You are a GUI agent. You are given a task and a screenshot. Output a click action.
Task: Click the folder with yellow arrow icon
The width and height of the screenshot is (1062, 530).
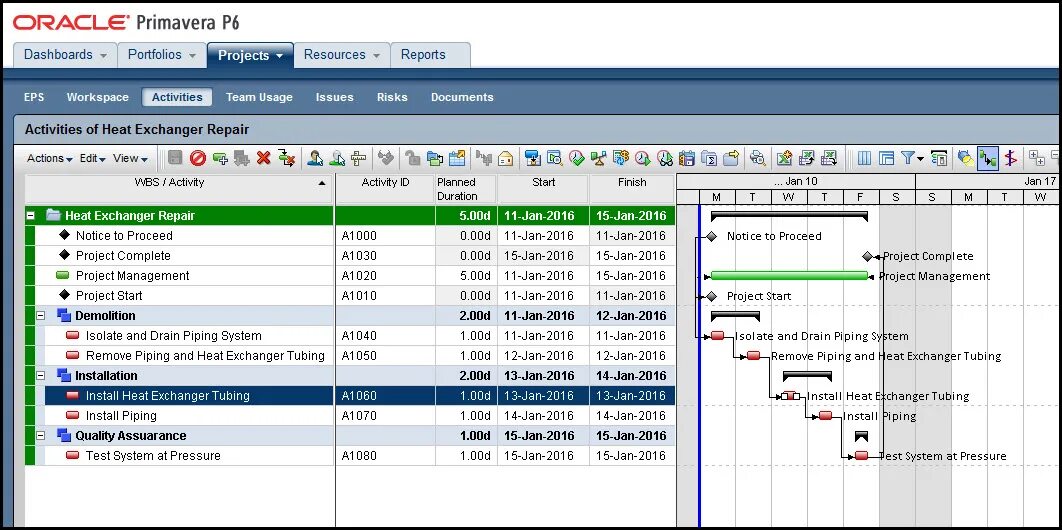[731, 158]
